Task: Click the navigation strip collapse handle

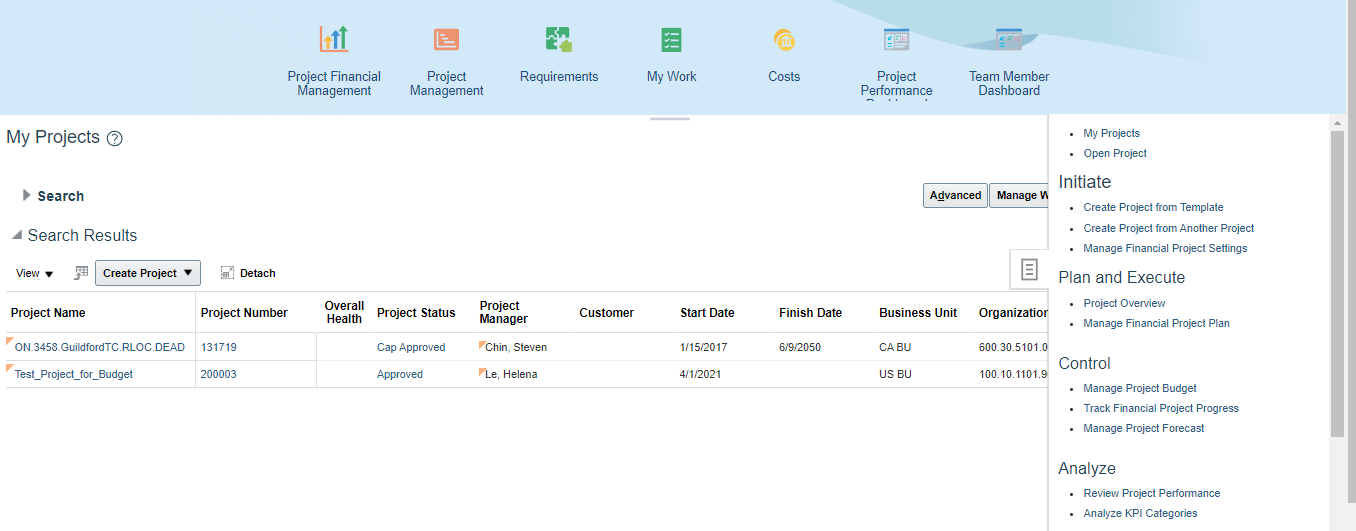Action: (x=670, y=119)
